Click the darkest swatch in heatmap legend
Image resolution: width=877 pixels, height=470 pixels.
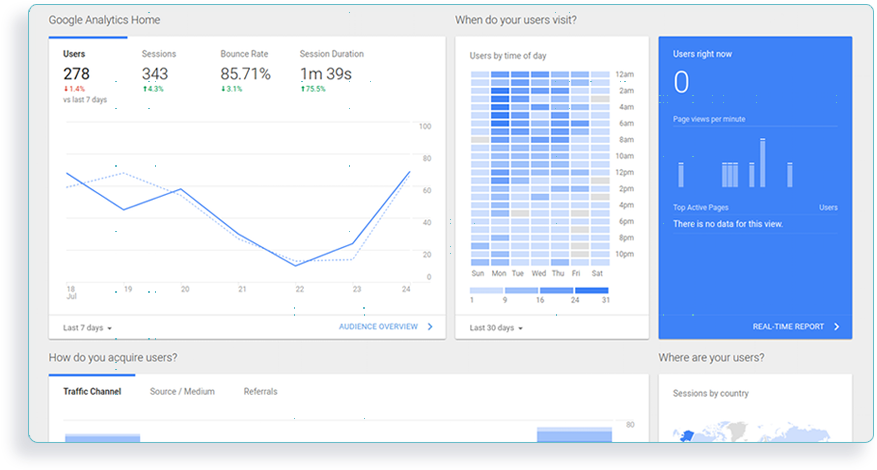592,291
